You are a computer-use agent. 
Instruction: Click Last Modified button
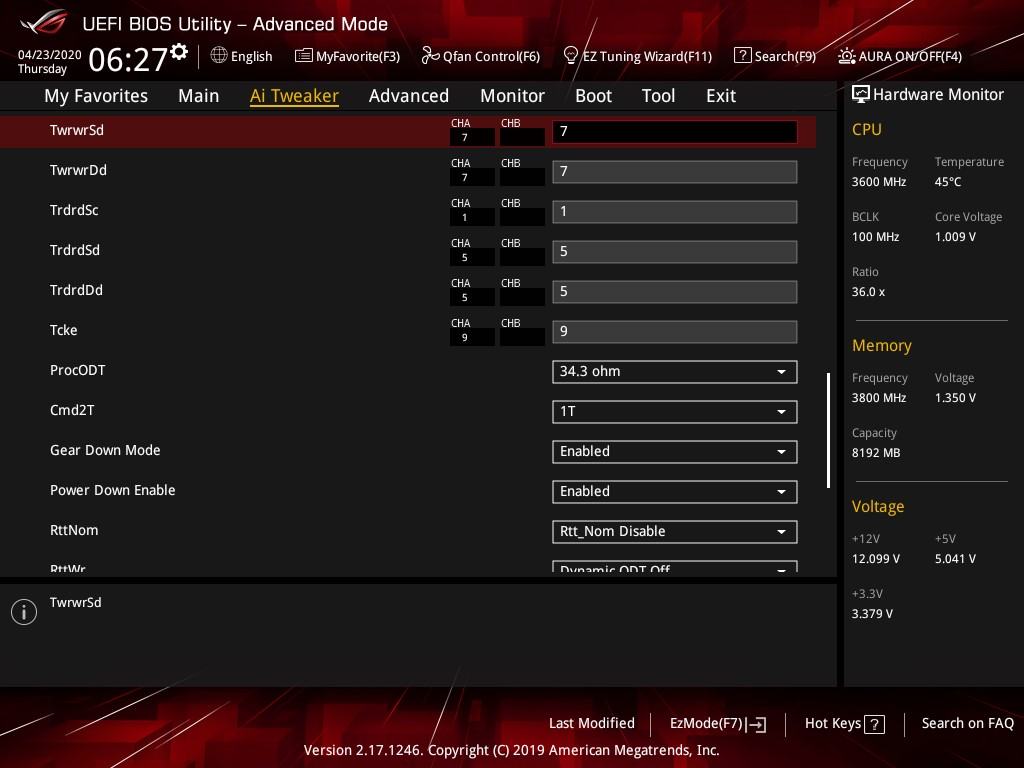click(592, 723)
